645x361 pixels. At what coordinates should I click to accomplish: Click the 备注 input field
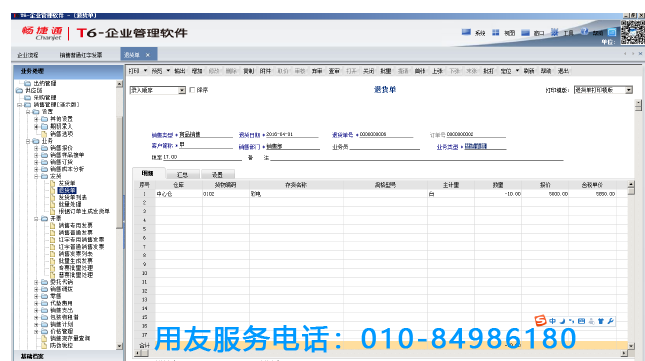click(x=416, y=157)
